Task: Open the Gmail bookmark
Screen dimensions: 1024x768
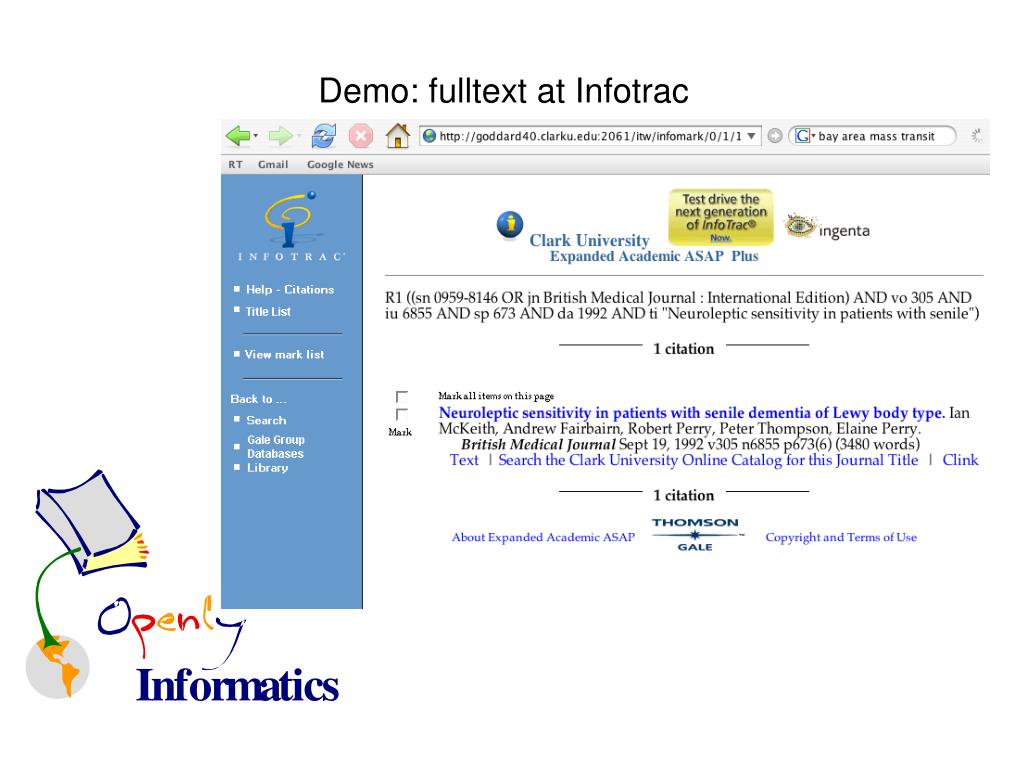Action: pyautogui.click(x=273, y=165)
